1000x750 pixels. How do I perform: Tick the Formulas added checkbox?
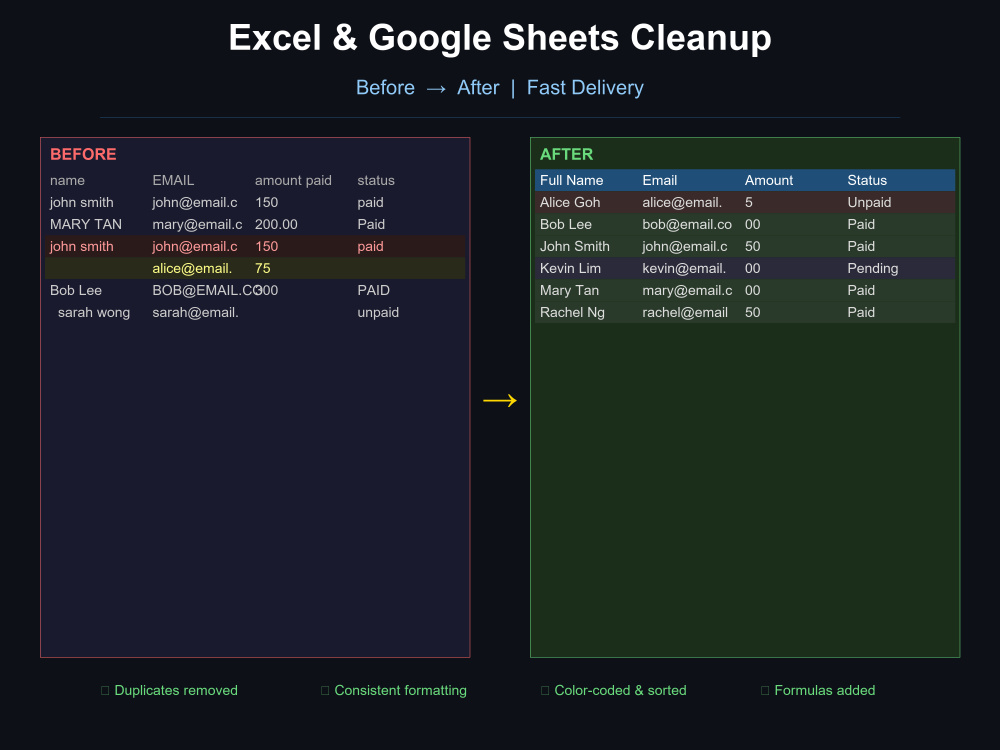(765, 691)
